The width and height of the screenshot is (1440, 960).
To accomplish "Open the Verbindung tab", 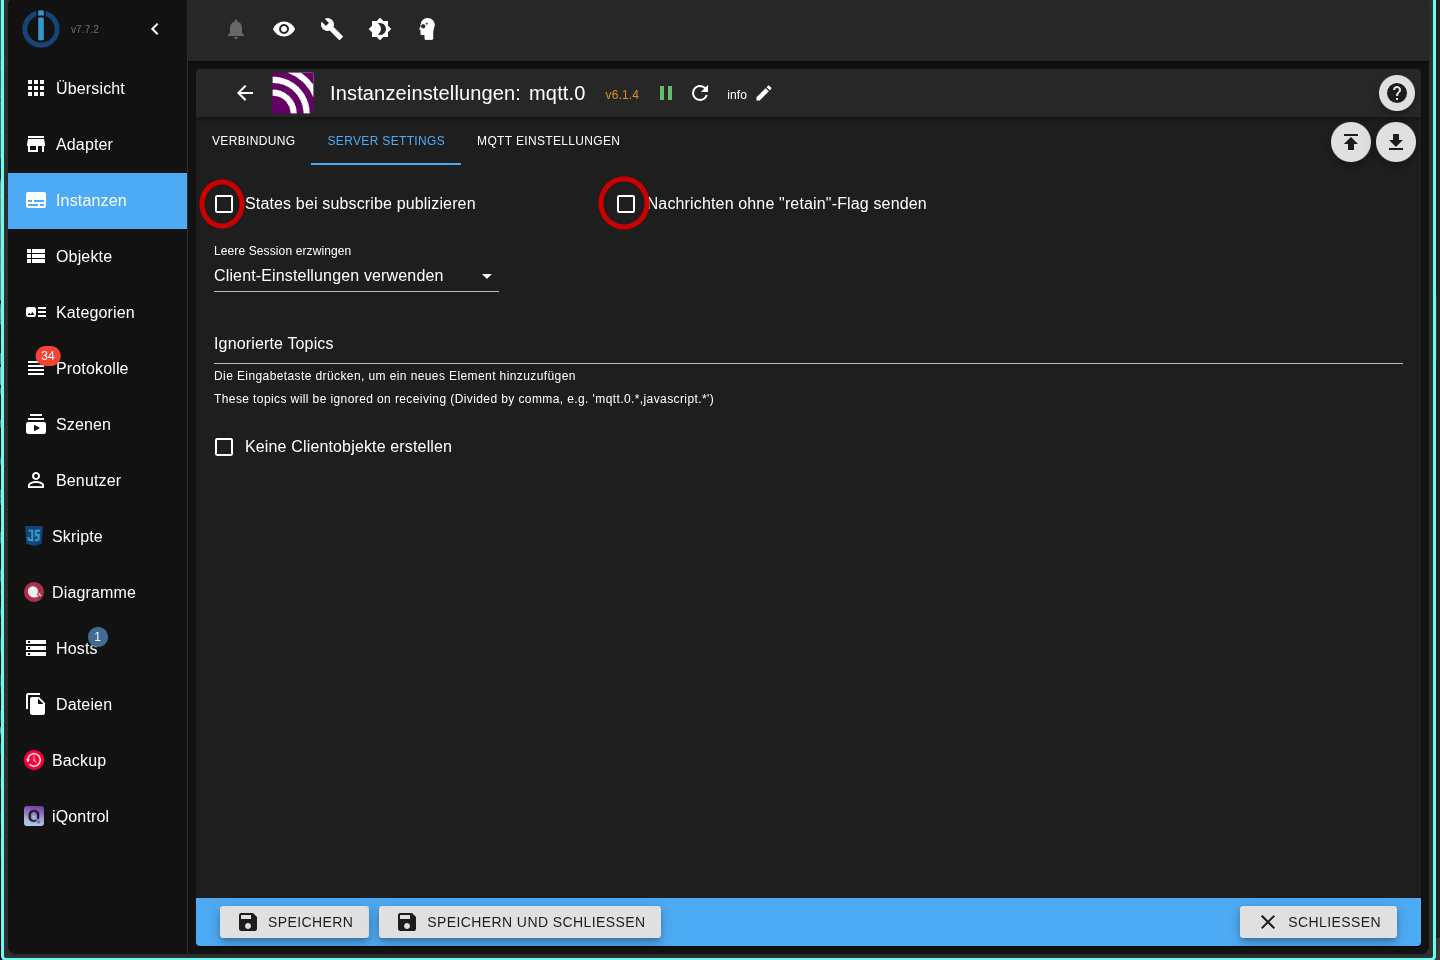I will click(x=253, y=141).
